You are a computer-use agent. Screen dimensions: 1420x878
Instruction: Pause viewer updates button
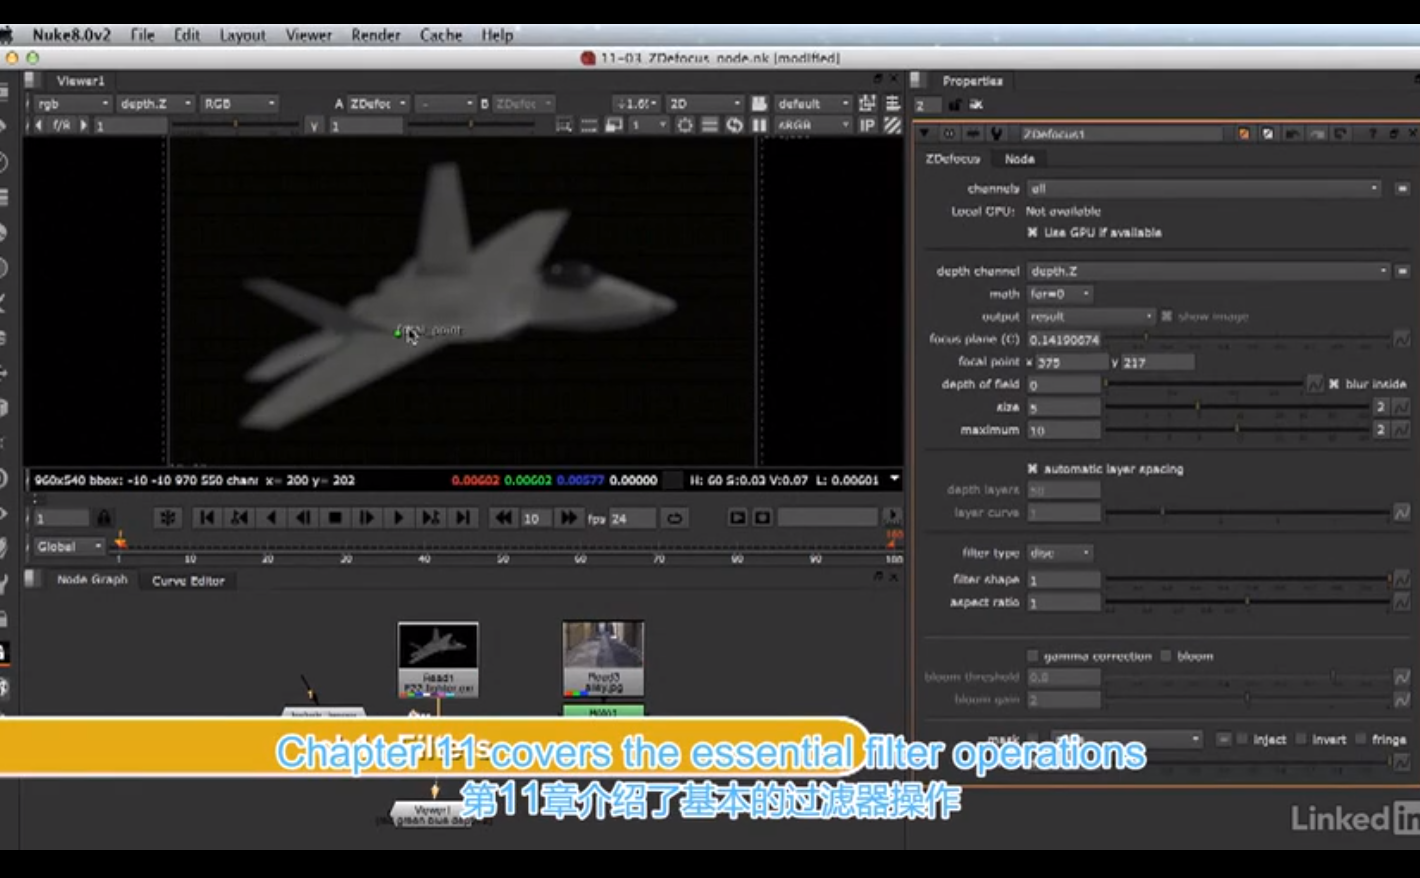pyautogui.click(x=759, y=125)
